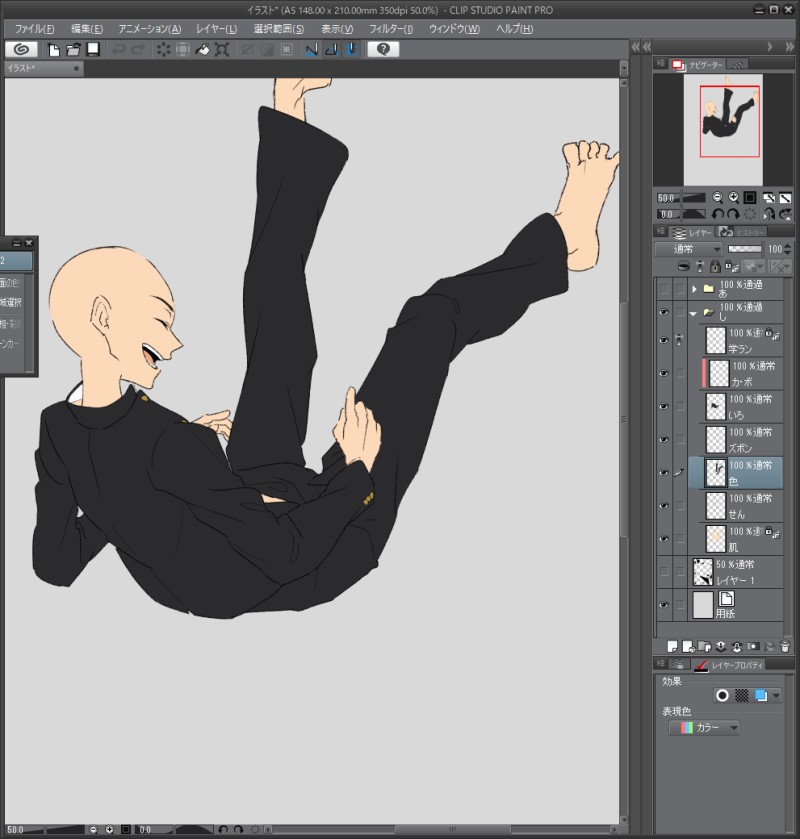
Task: Click the layer opacity slider
Action: tap(744, 249)
